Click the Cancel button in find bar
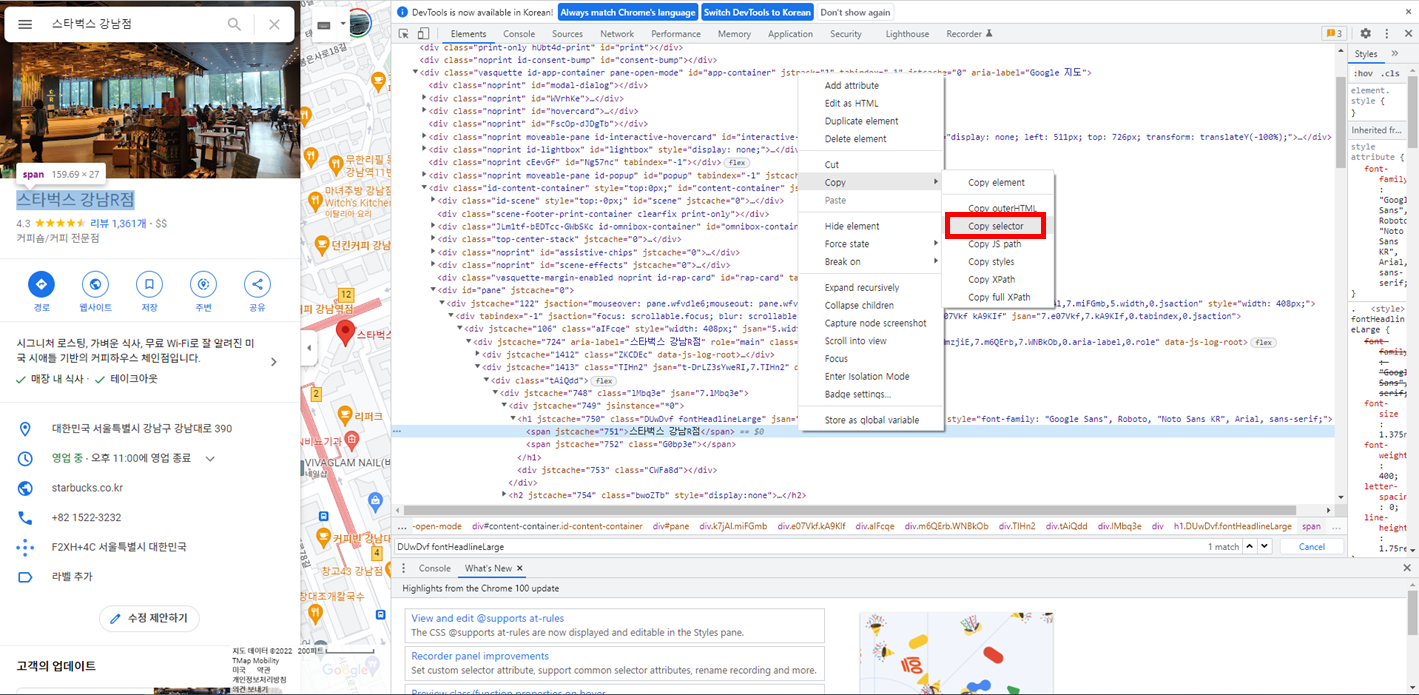1419x695 pixels. pyautogui.click(x=1311, y=547)
